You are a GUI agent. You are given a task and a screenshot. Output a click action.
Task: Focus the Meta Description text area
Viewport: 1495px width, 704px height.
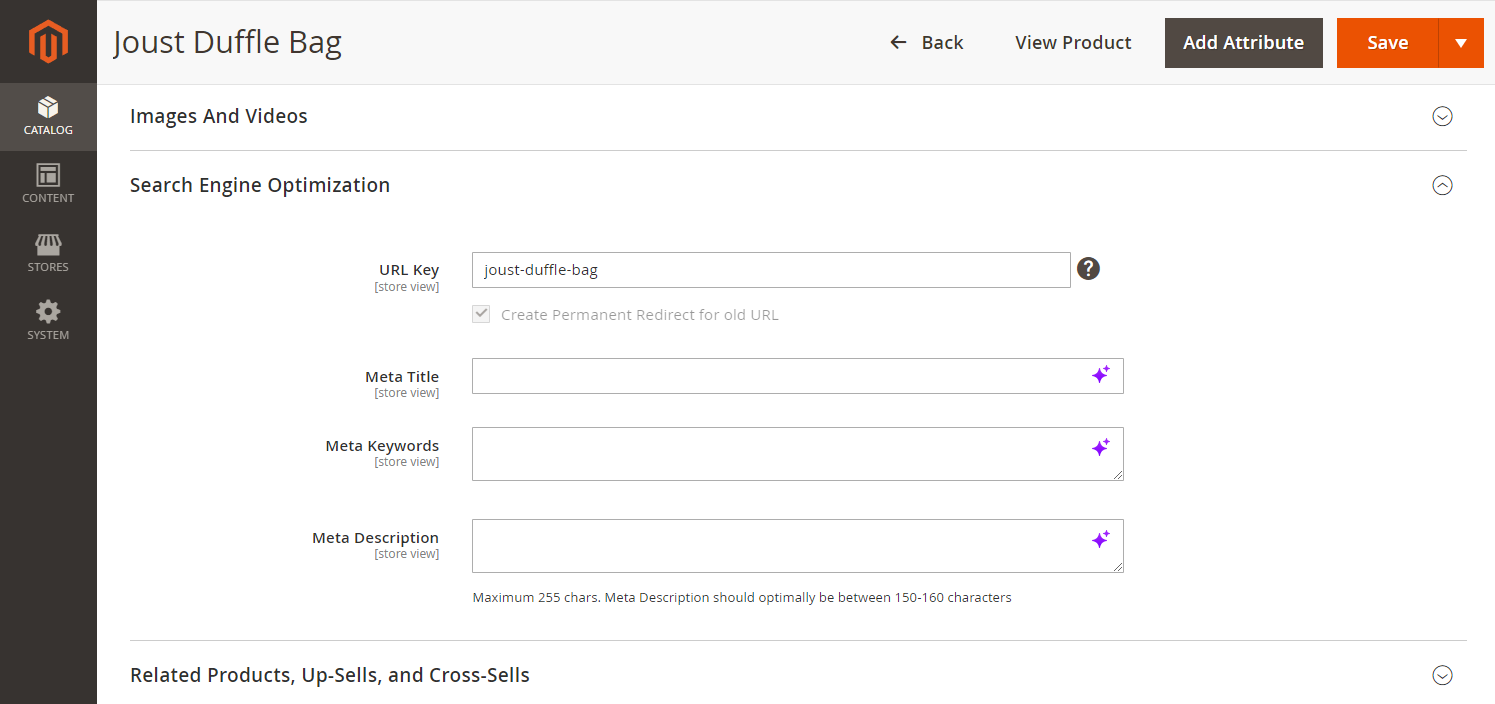click(797, 546)
